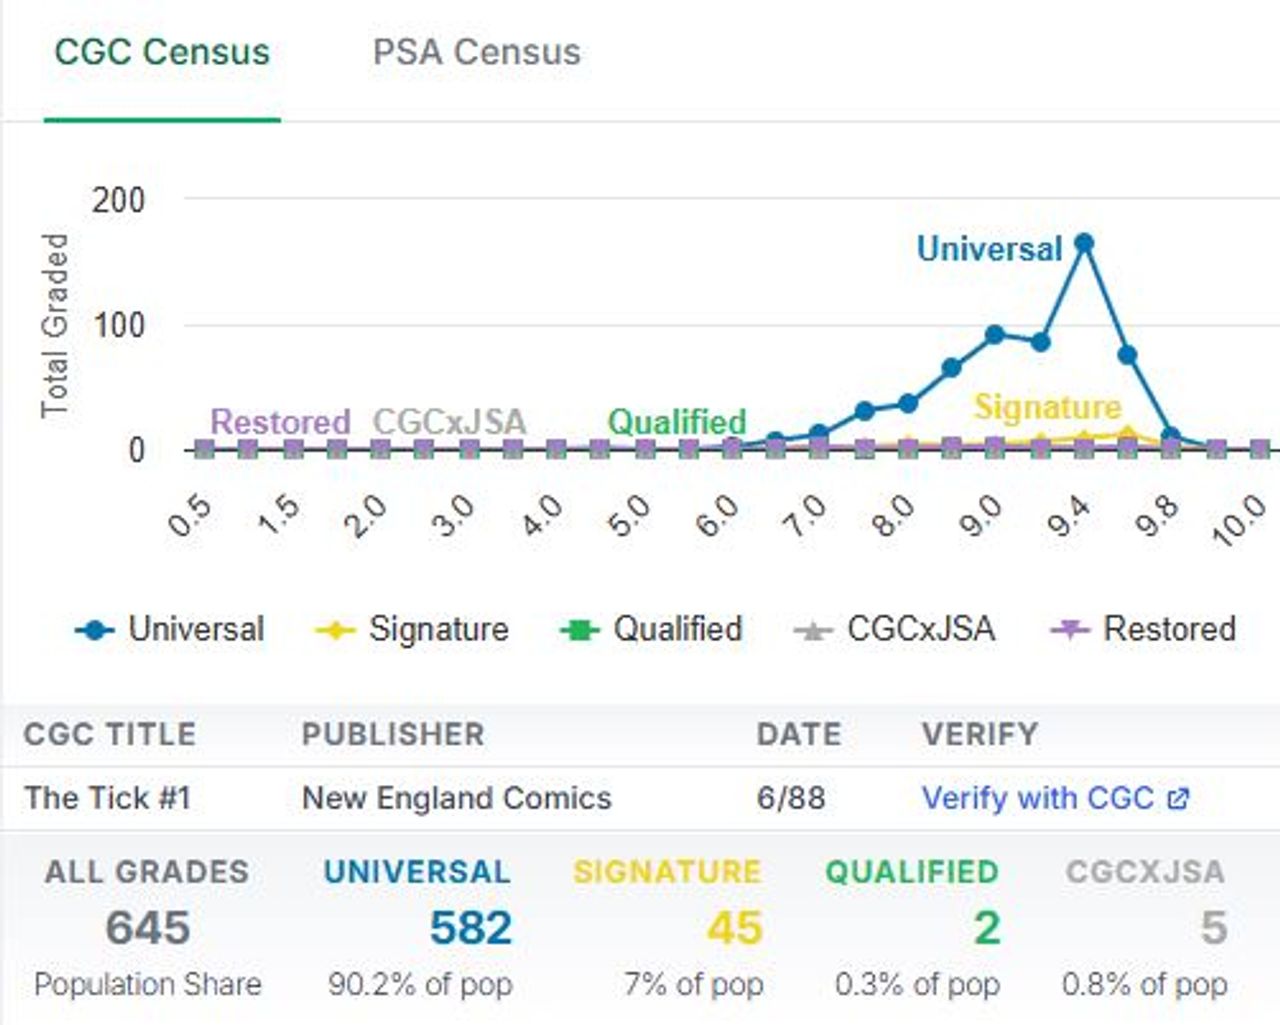
Task: Click the Signature count 45
Action: tap(734, 928)
